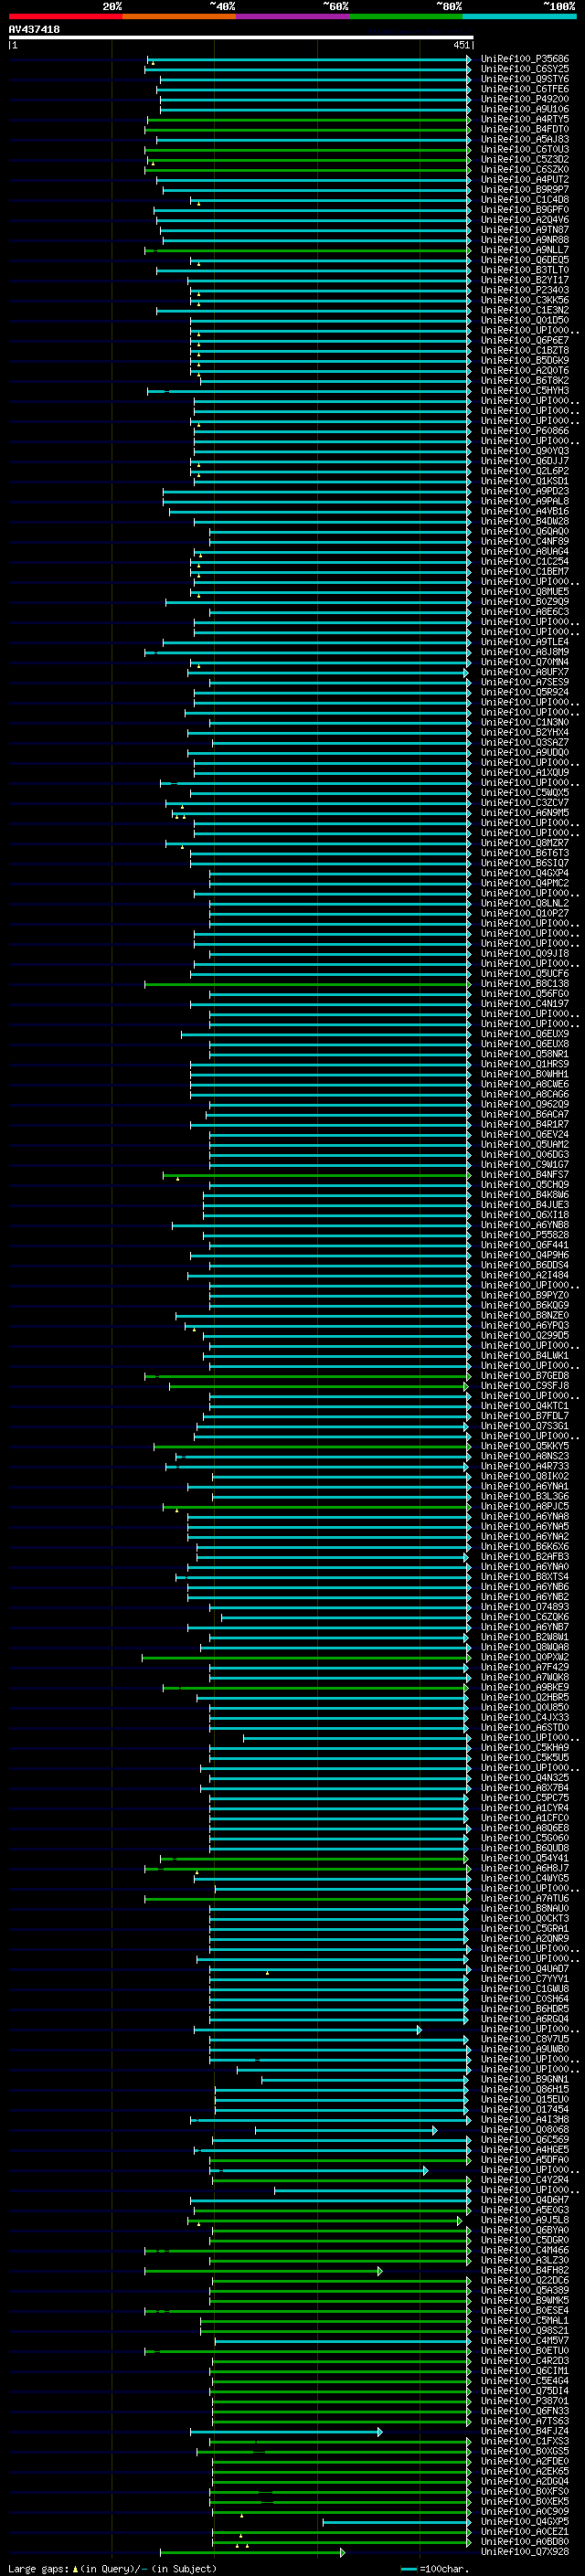The width and height of the screenshot is (585, 2576).
Task: Select the UniRef100_A9TN87 label
Action: [525, 230]
